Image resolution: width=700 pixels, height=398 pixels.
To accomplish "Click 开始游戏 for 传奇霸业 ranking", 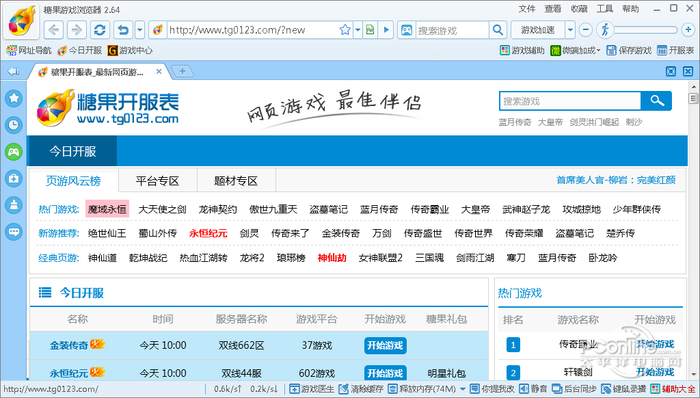I will pyautogui.click(x=655, y=344).
